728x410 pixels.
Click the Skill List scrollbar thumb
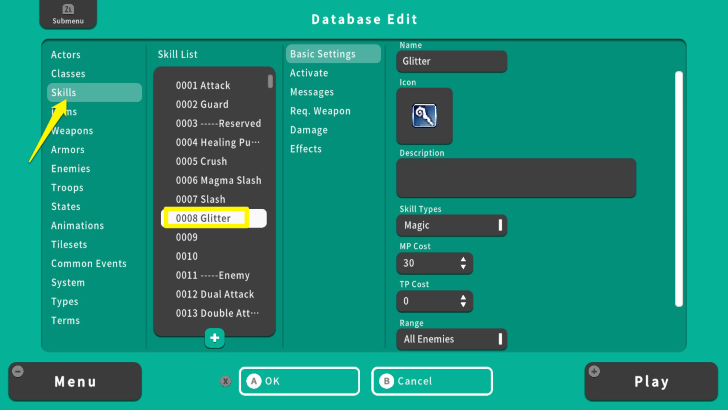[270, 81]
